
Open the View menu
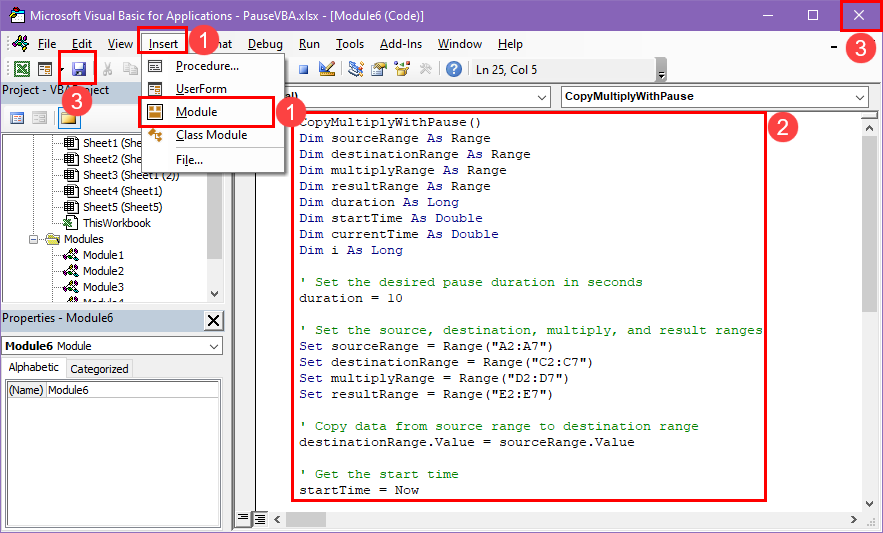(120, 44)
